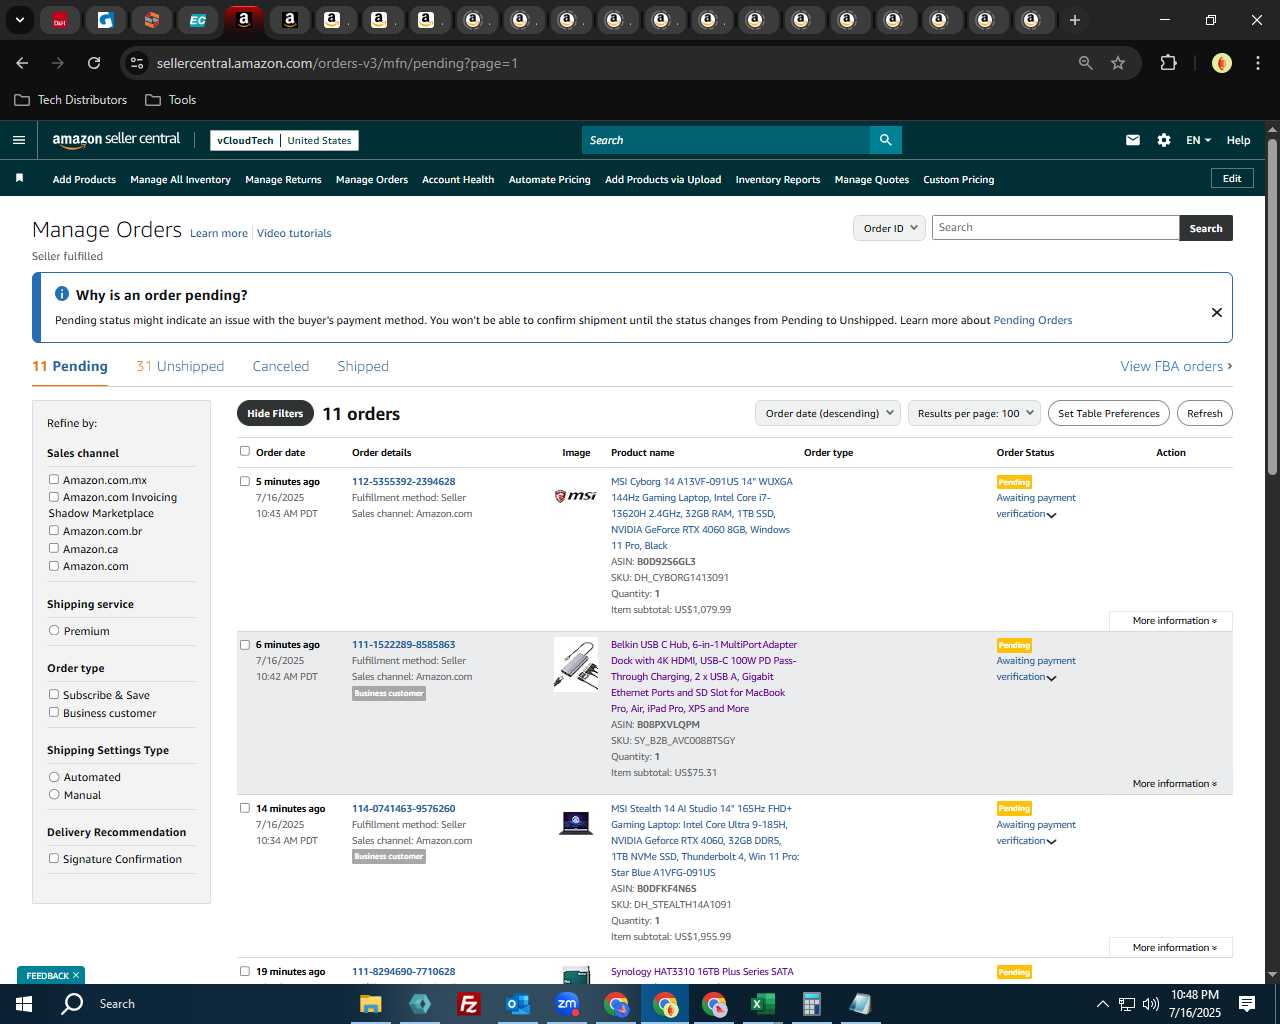Click the Belkin USB C Hub product image
This screenshot has height=1024, width=1280.
click(576, 664)
